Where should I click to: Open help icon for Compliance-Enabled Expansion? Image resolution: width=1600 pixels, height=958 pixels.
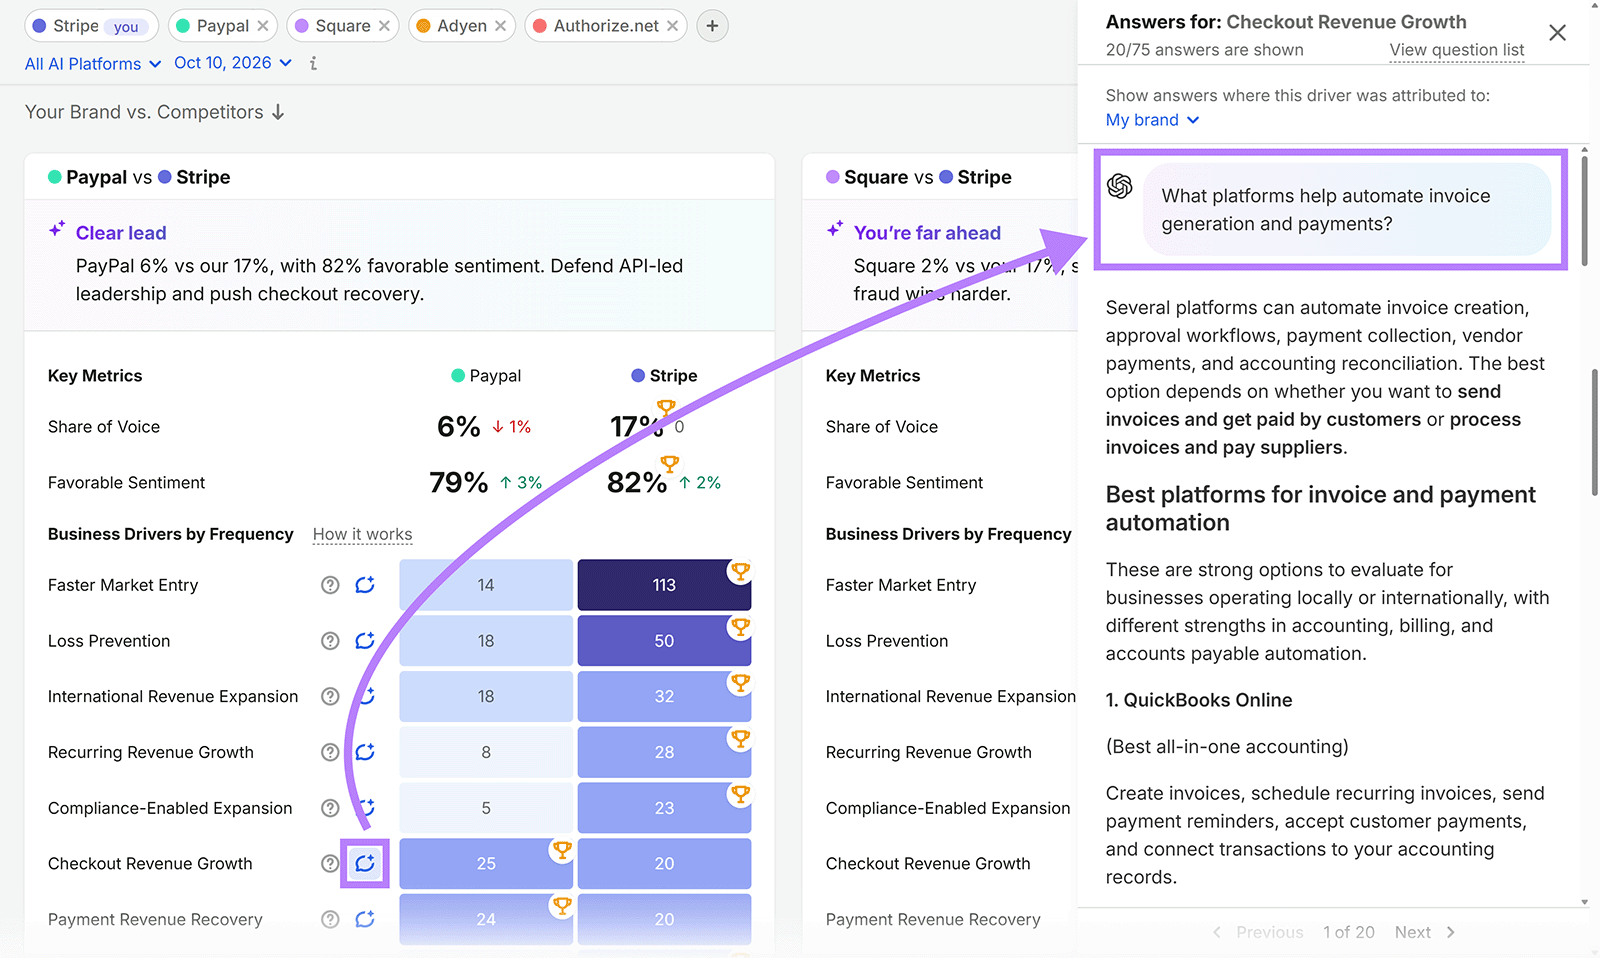(330, 808)
